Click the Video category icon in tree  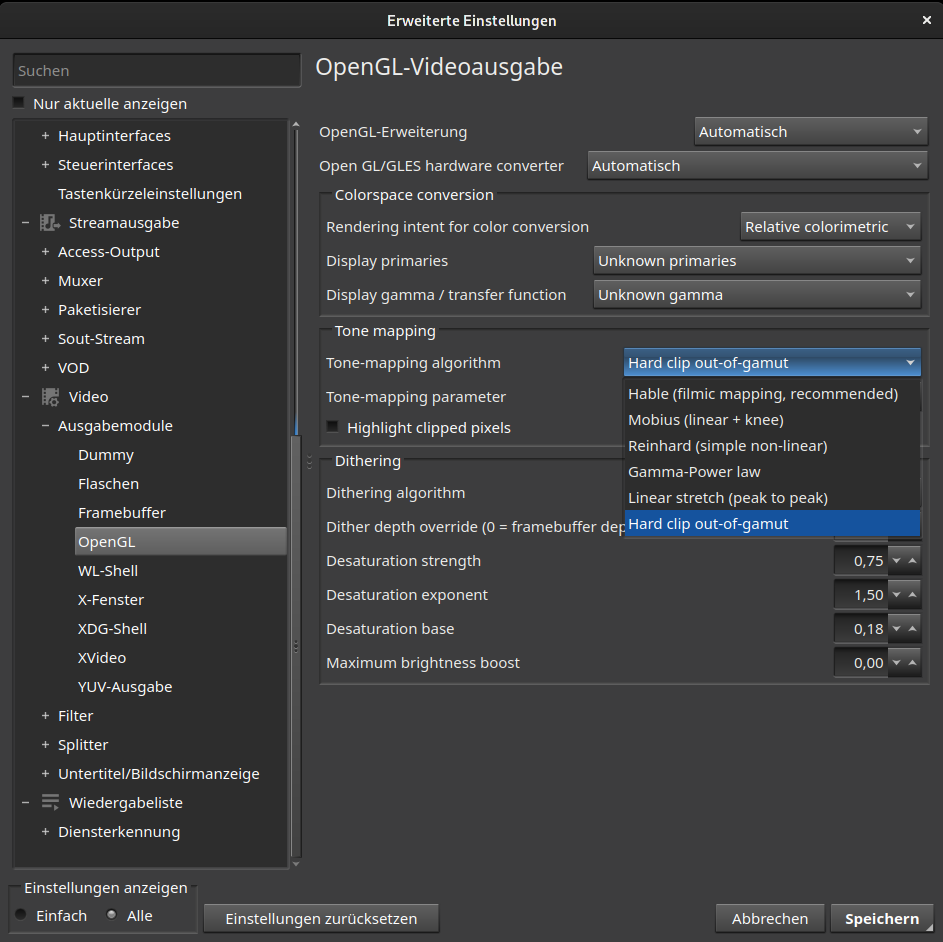(x=49, y=397)
